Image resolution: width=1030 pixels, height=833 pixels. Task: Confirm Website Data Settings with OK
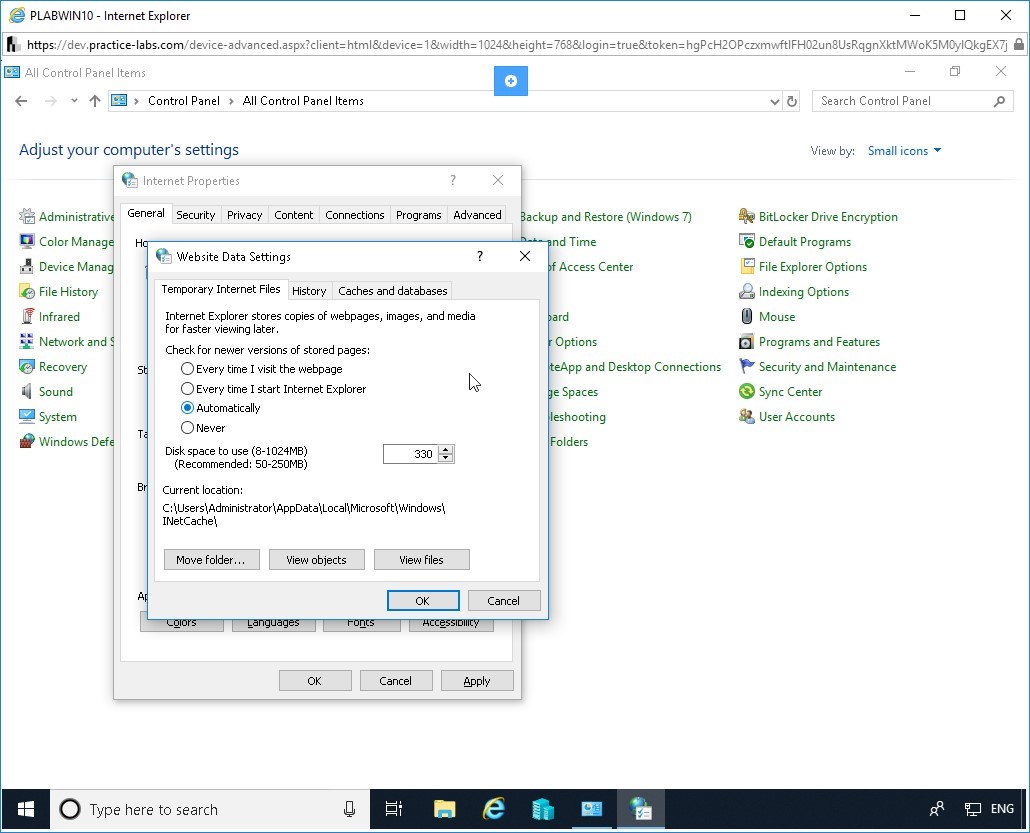[x=422, y=600]
